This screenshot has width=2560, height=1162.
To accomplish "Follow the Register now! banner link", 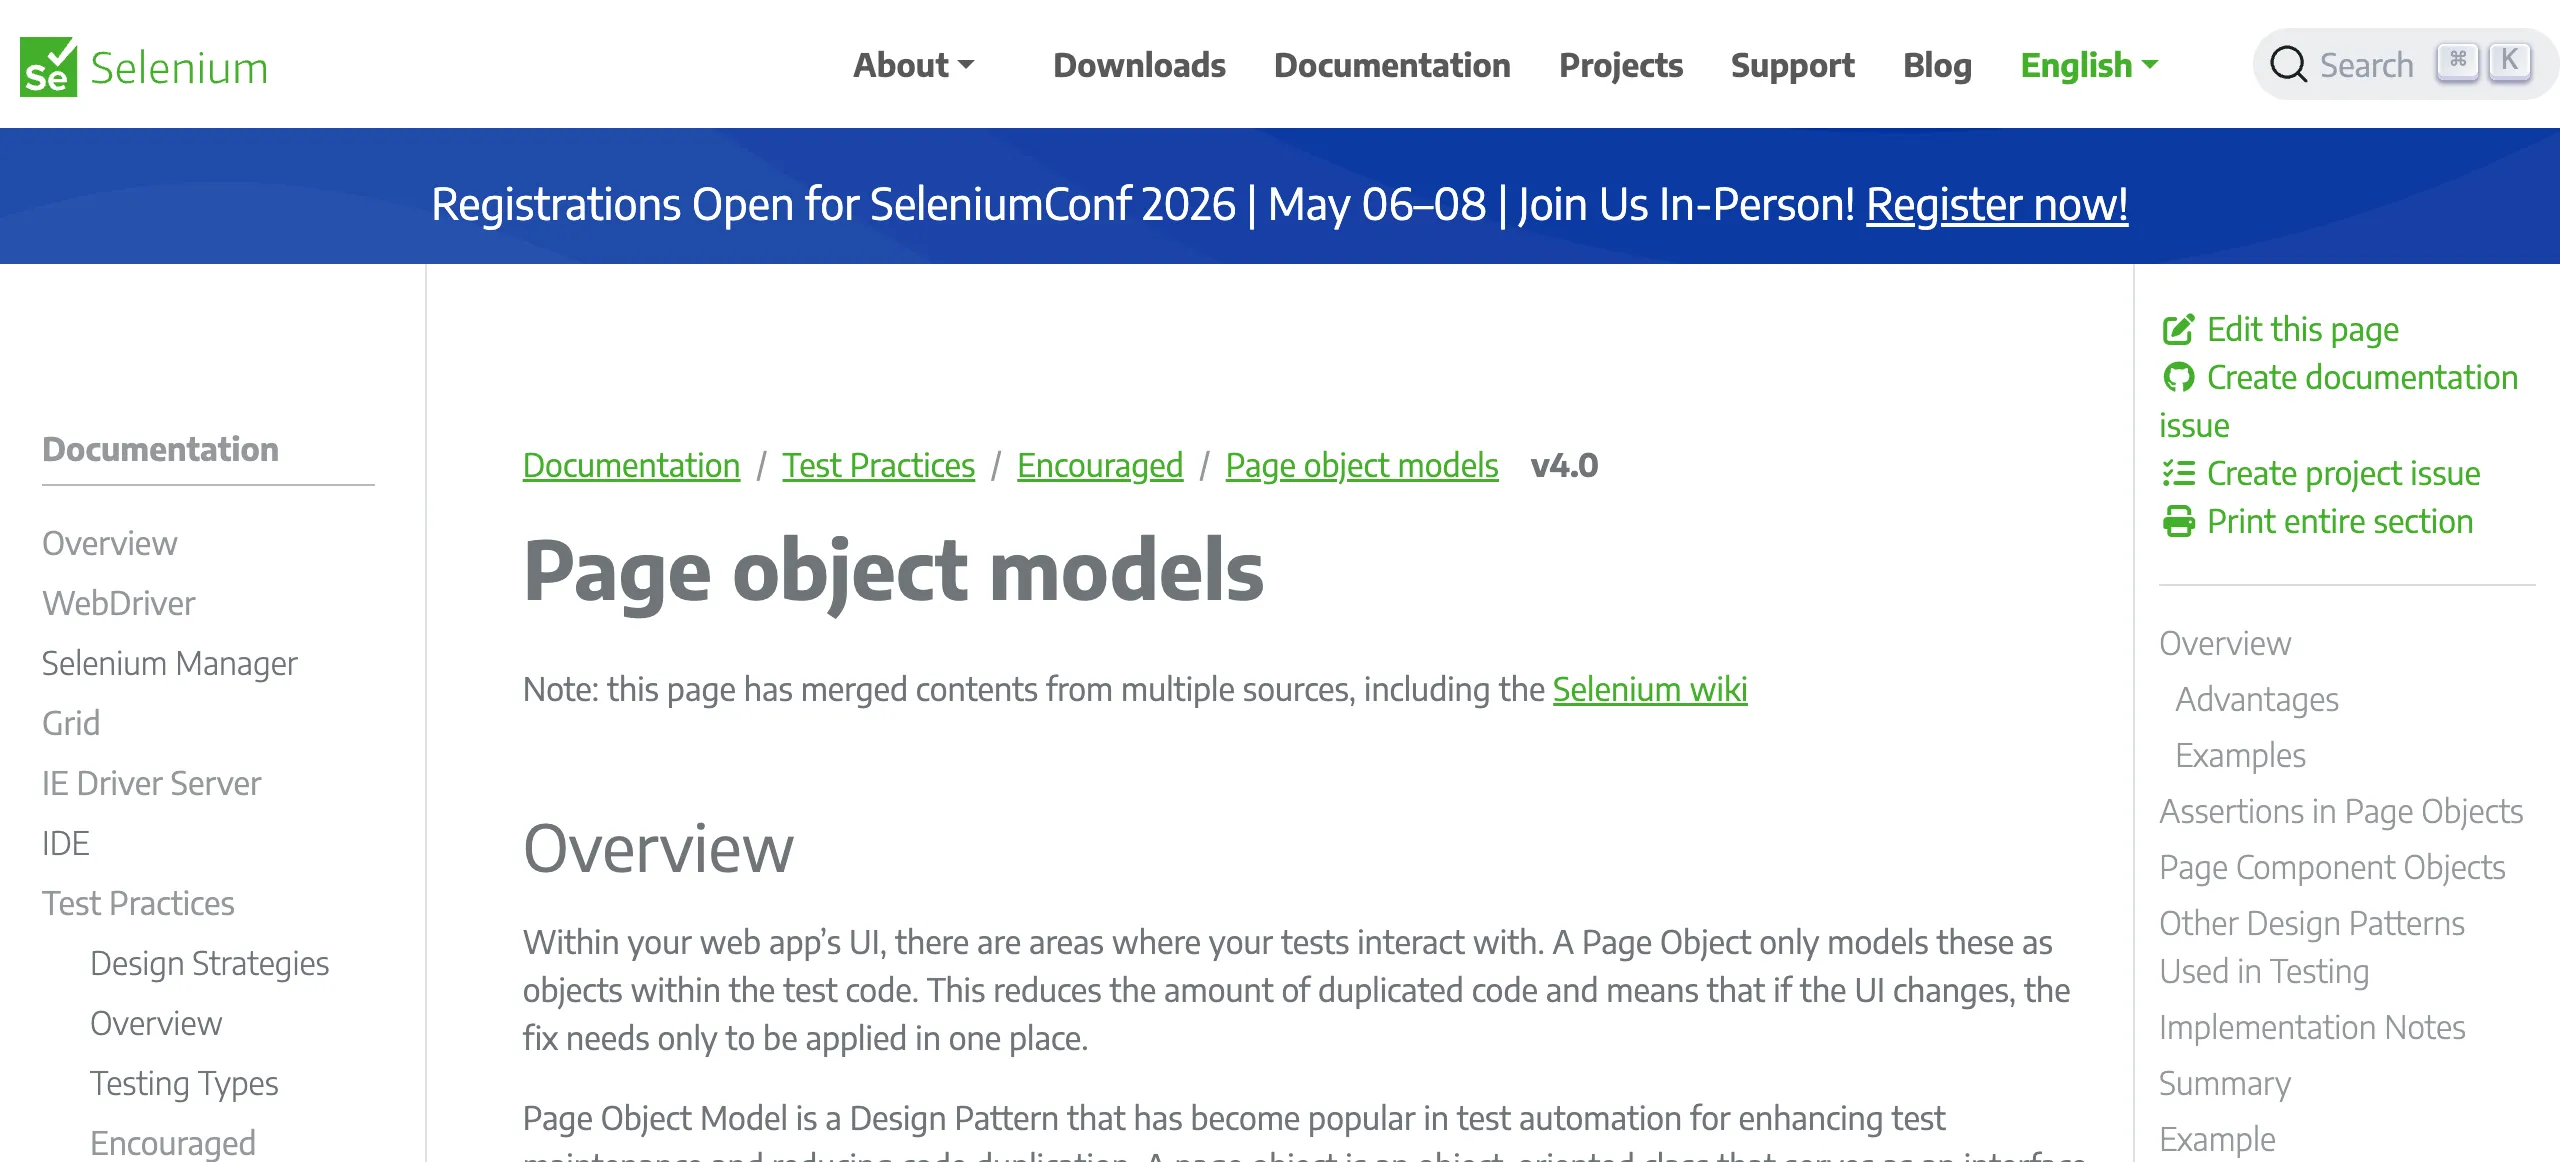I will [1998, 206].
